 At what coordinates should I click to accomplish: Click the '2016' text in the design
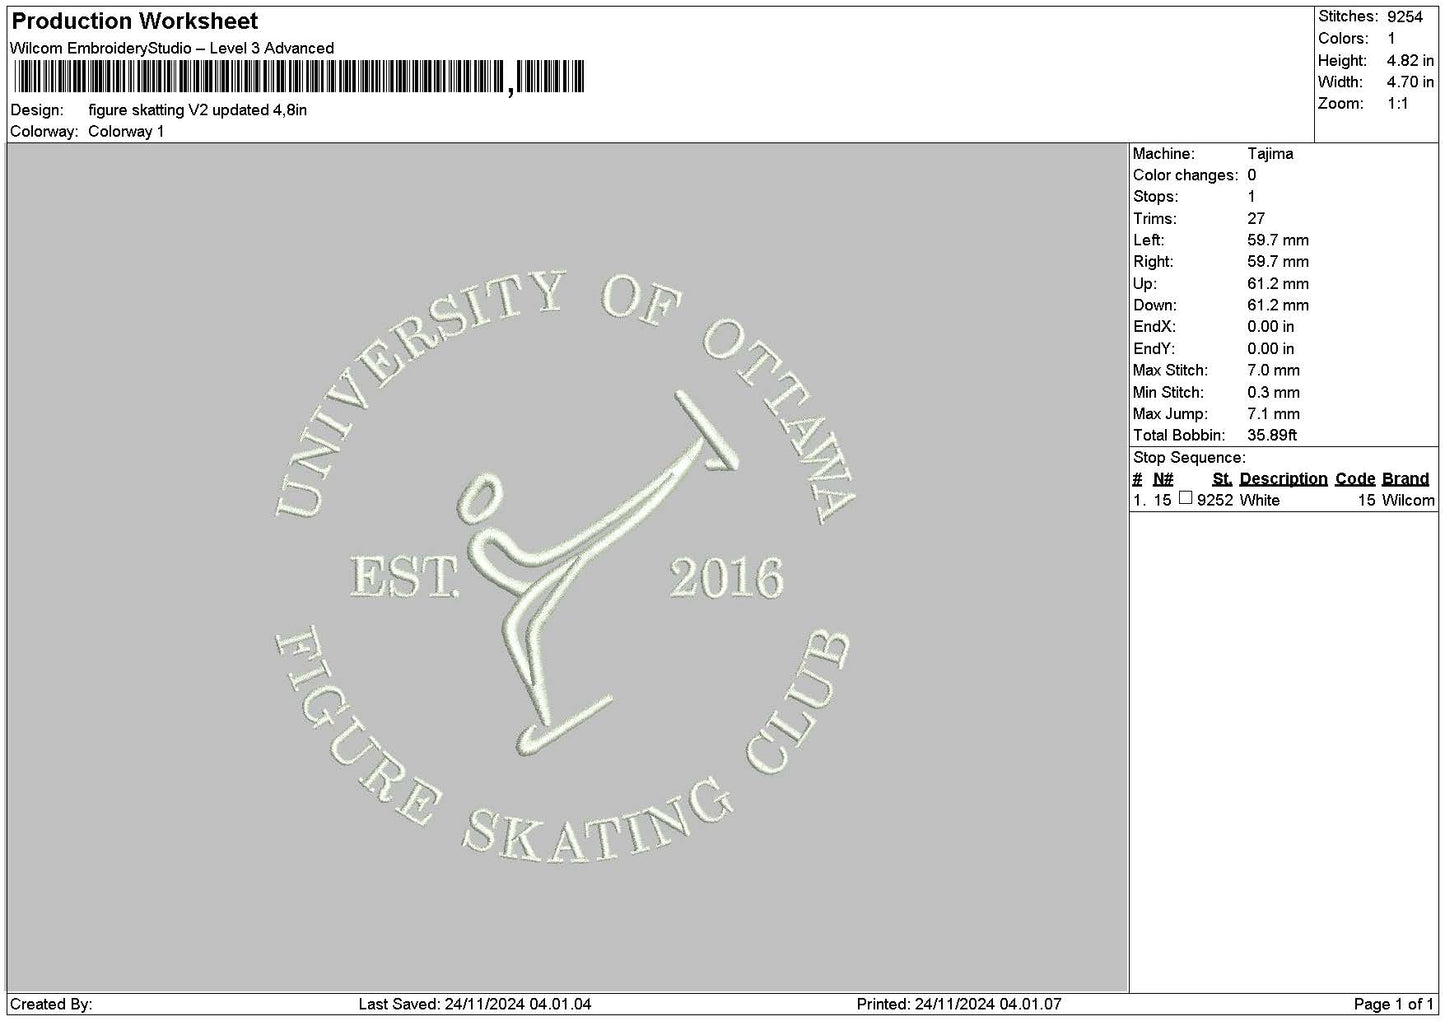[726, 577]
